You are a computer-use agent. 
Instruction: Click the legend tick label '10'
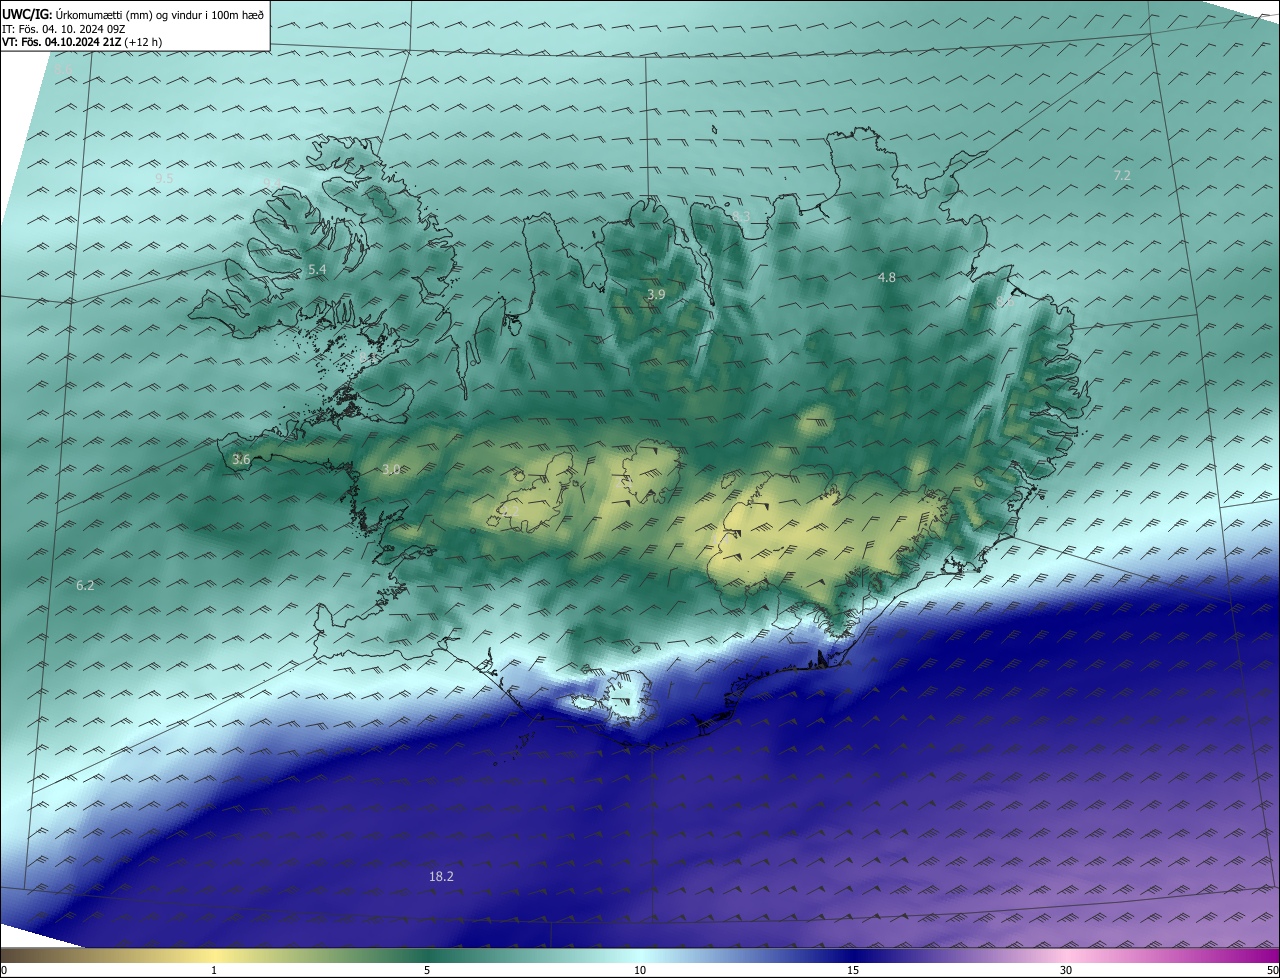pos(640,970)
